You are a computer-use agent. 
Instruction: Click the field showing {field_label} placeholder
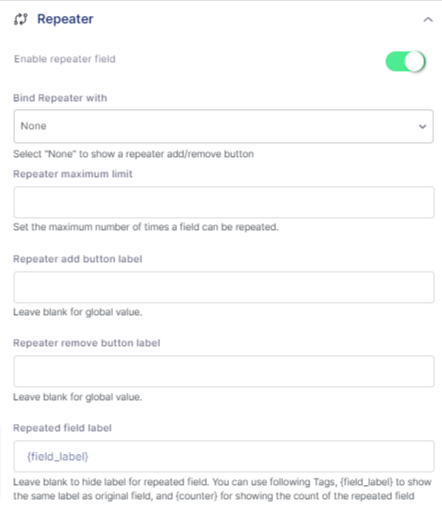pos(224,456)
